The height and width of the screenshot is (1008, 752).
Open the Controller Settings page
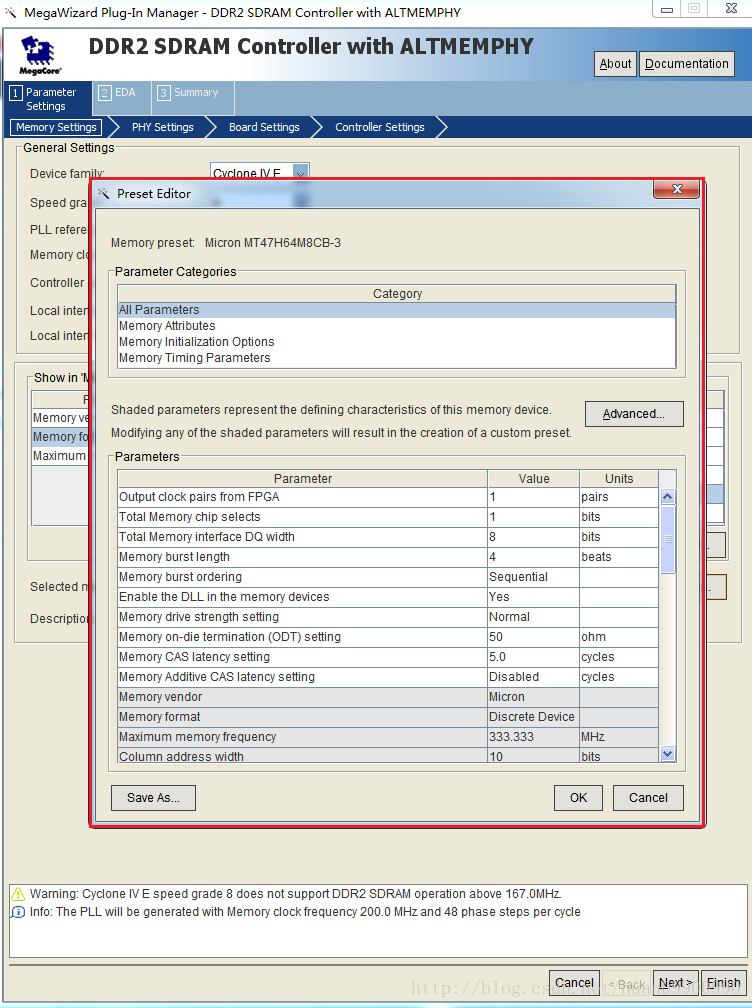tap(380, 127)
